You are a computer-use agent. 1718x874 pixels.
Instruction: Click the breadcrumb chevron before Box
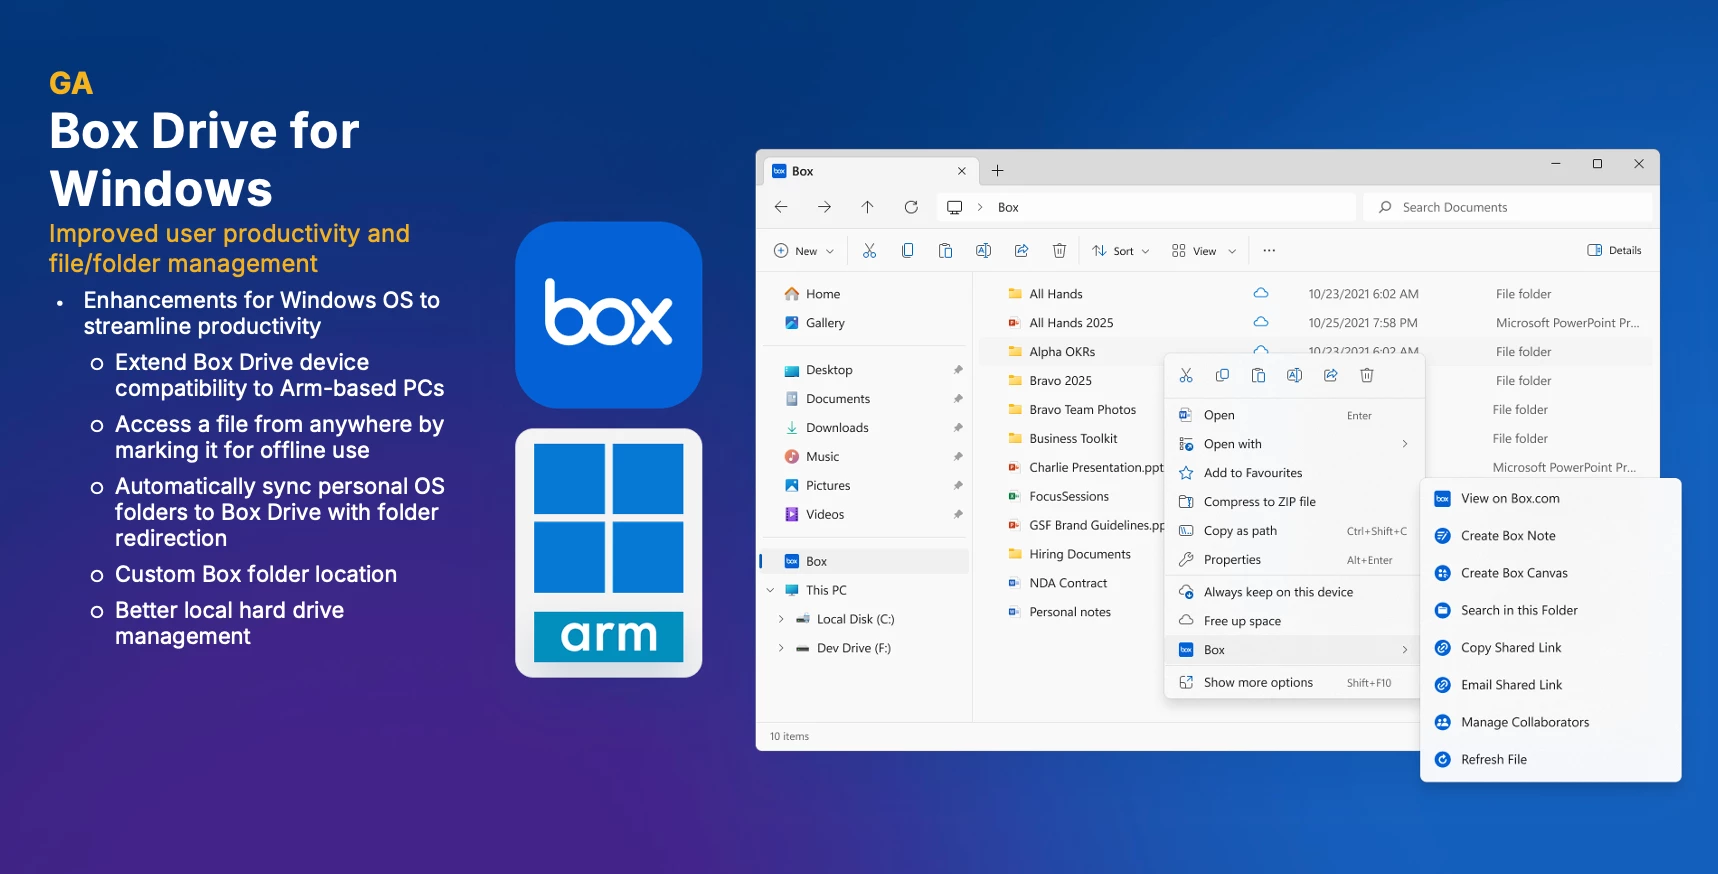coord(980,207)
